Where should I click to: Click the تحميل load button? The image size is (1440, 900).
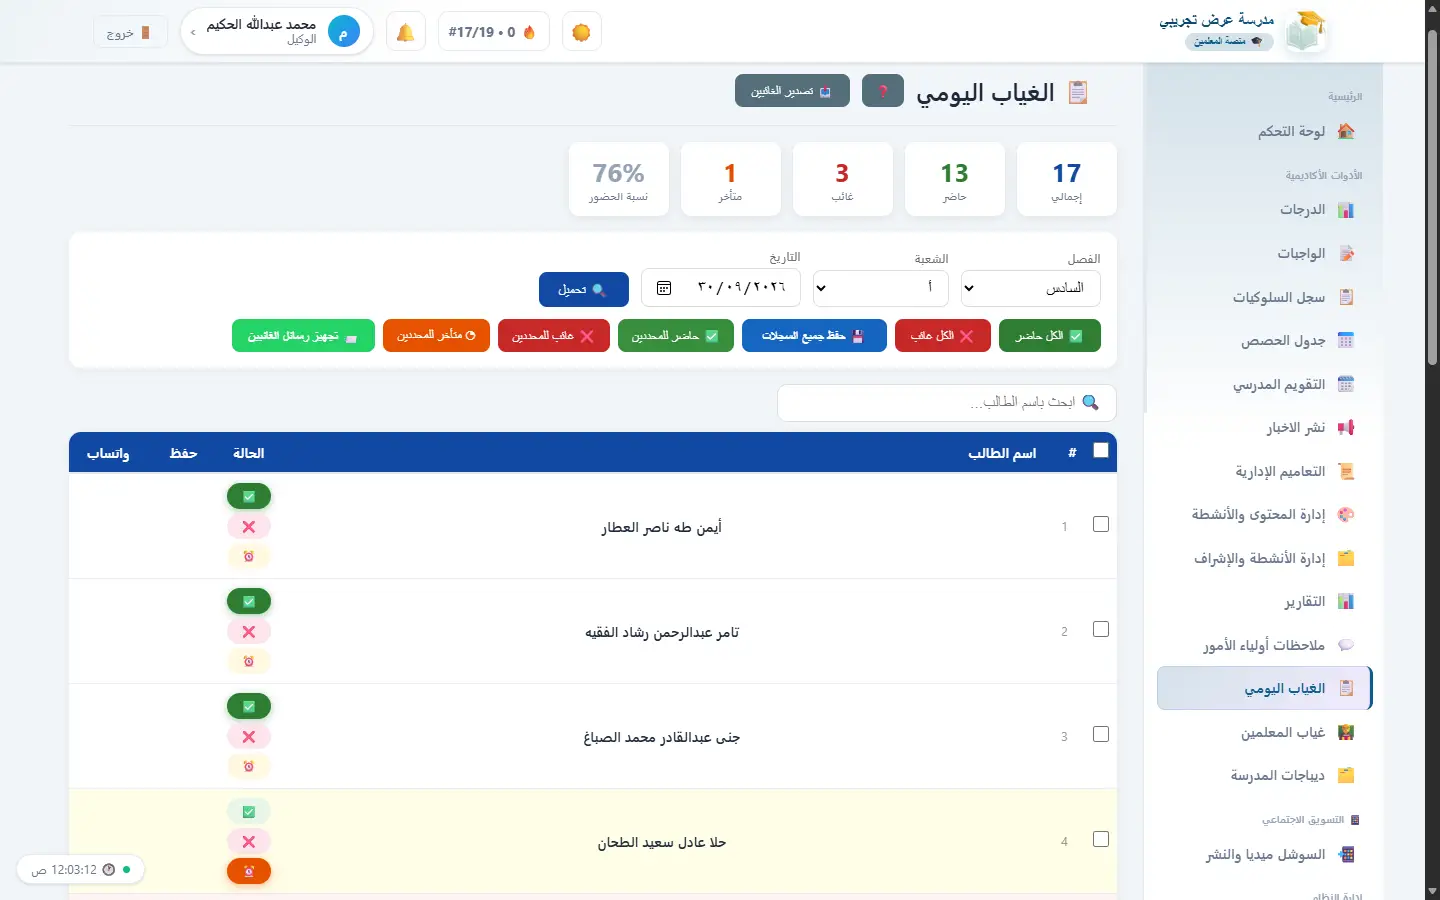tap(584, 289)
